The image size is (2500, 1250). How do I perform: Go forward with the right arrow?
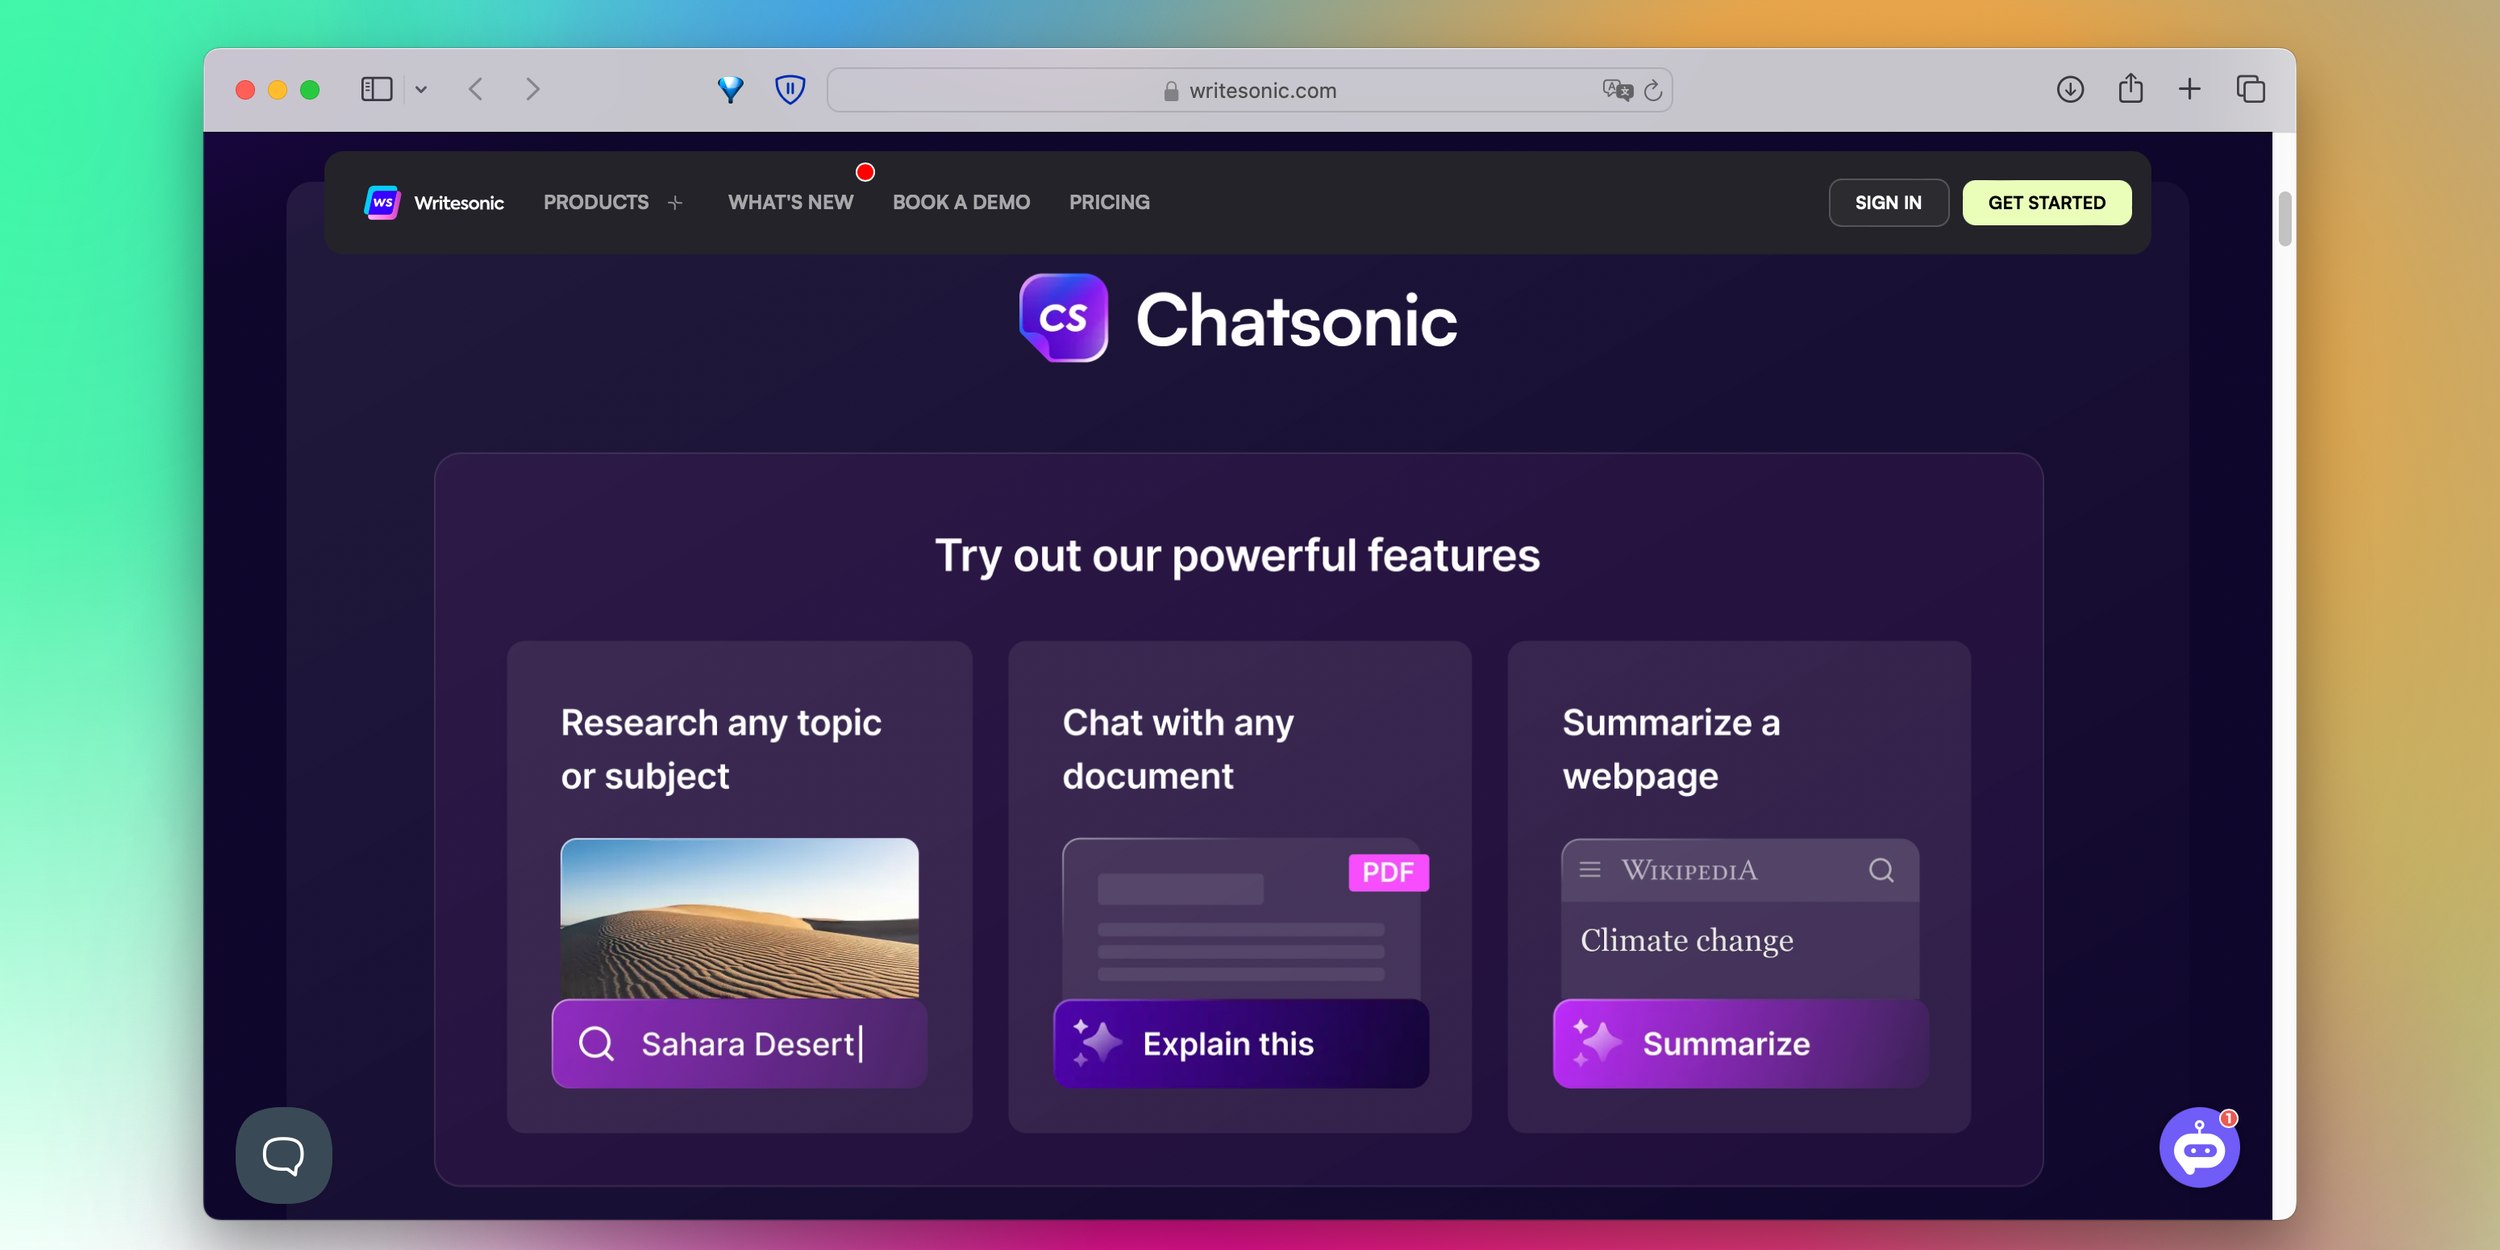533,90
